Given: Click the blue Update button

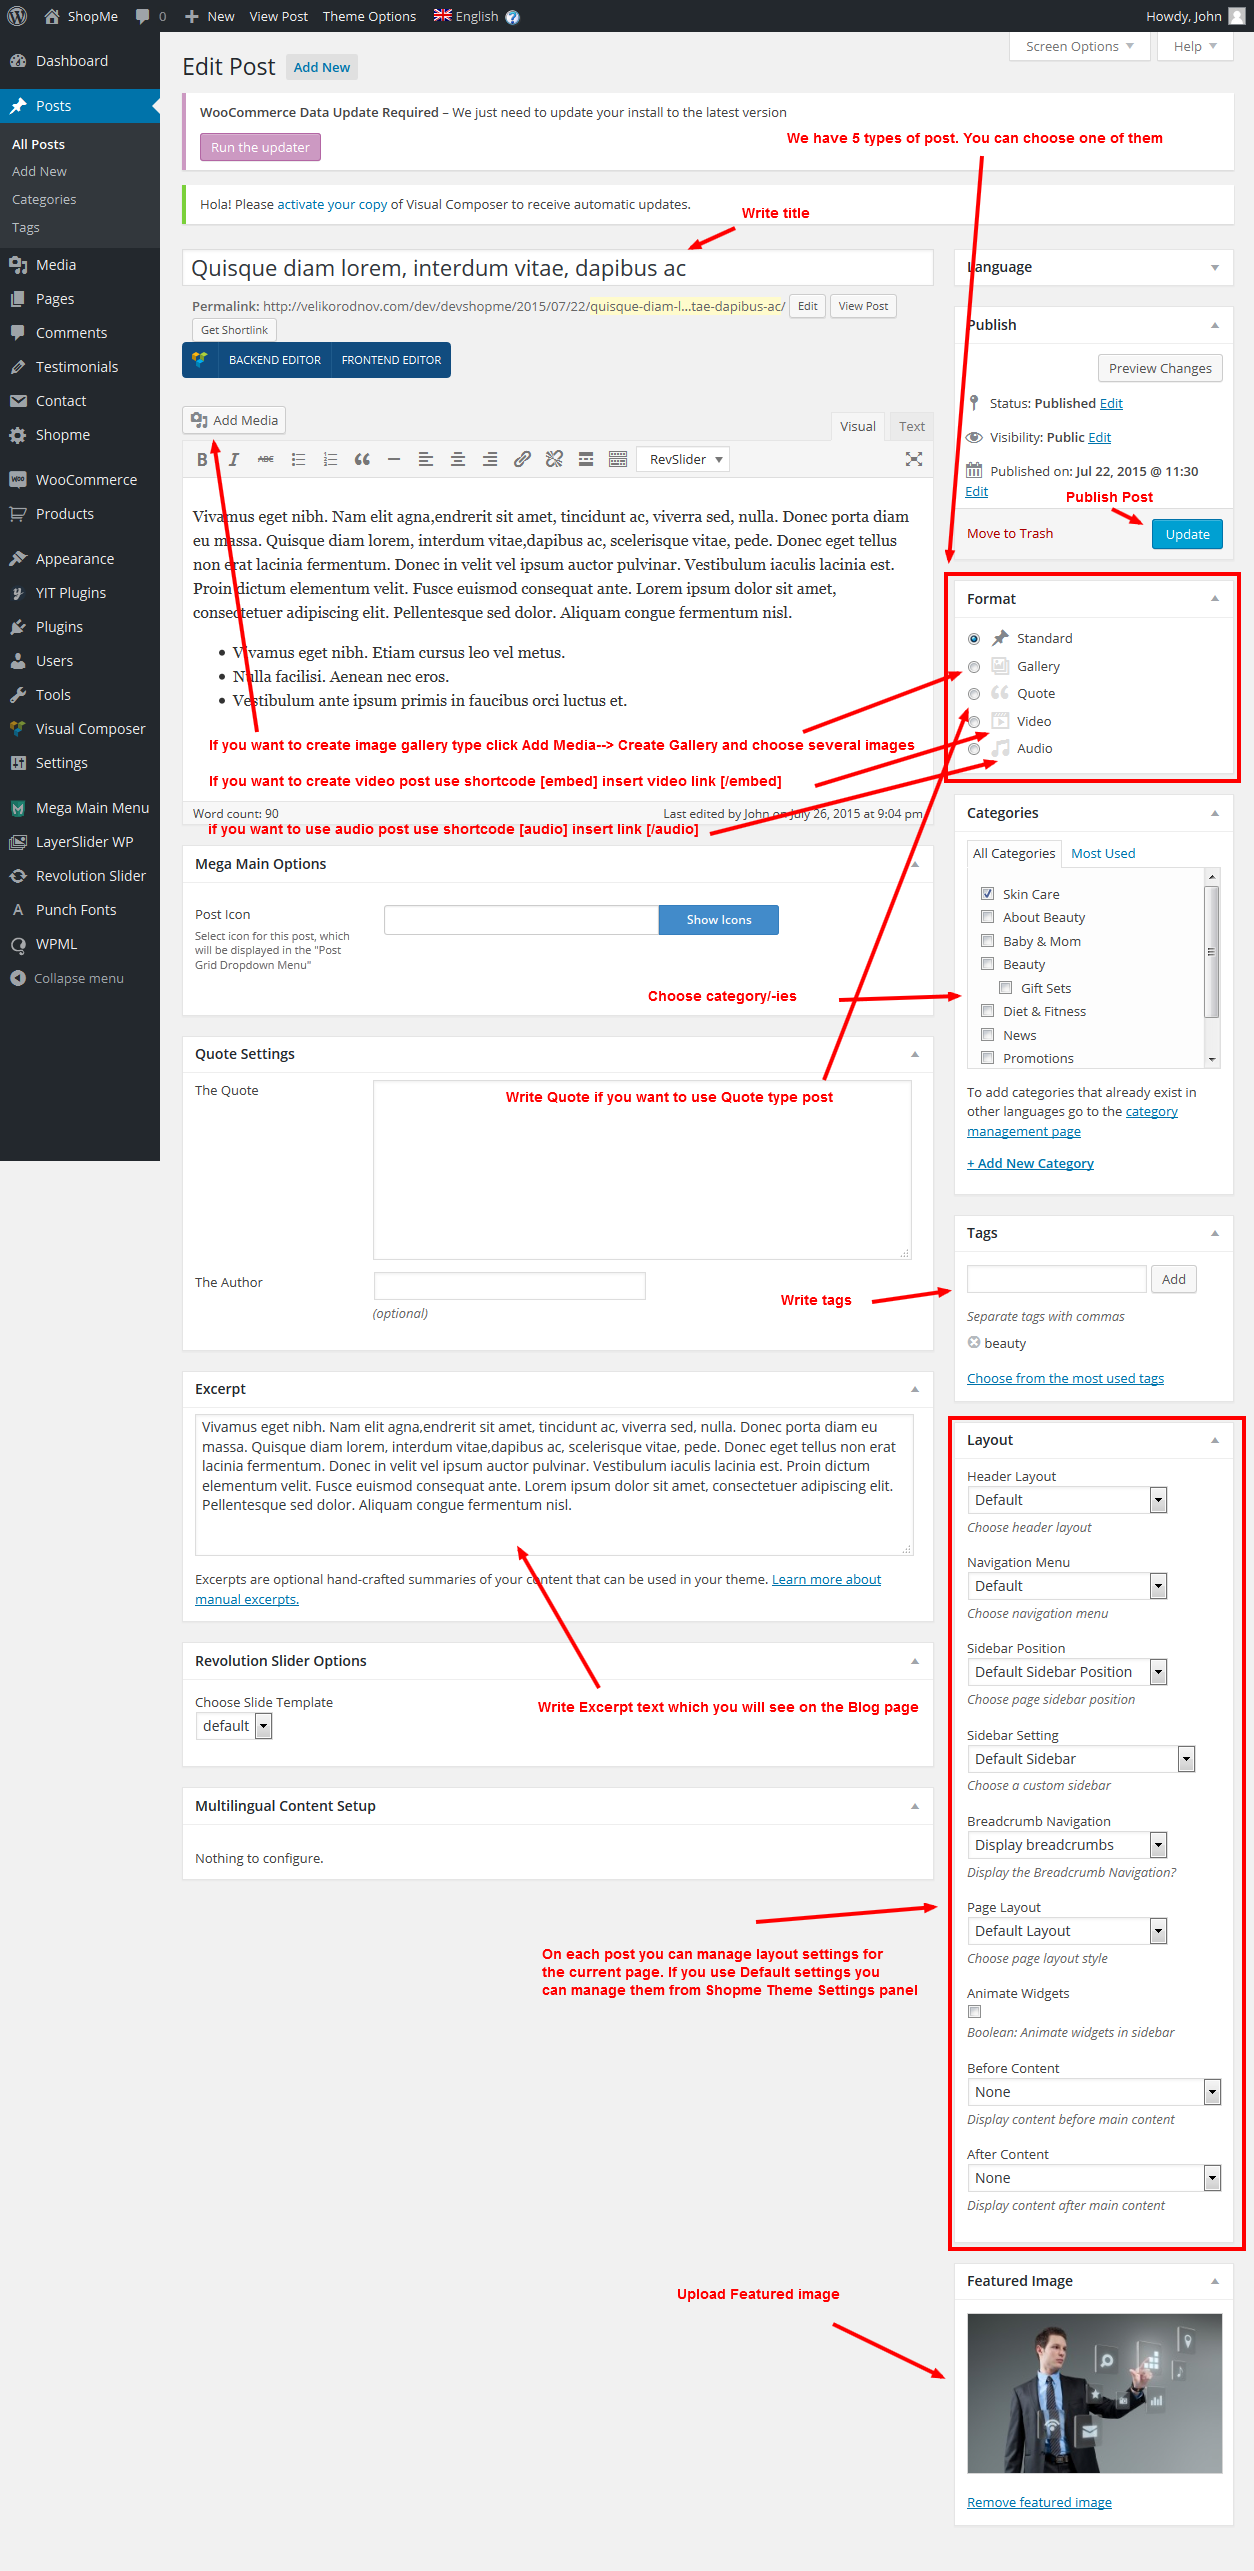Looking at the screenshot, I should point(1187,534).
